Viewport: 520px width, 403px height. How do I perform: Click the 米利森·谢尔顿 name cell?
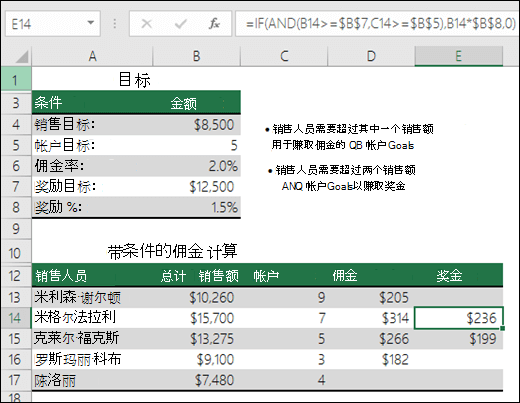pos(92,297)
